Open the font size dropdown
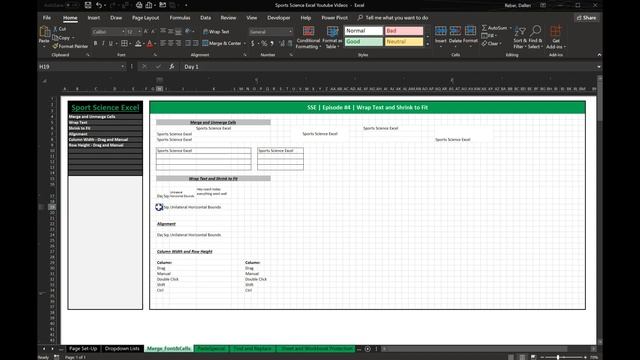640x360 pixels. (139, 32)
